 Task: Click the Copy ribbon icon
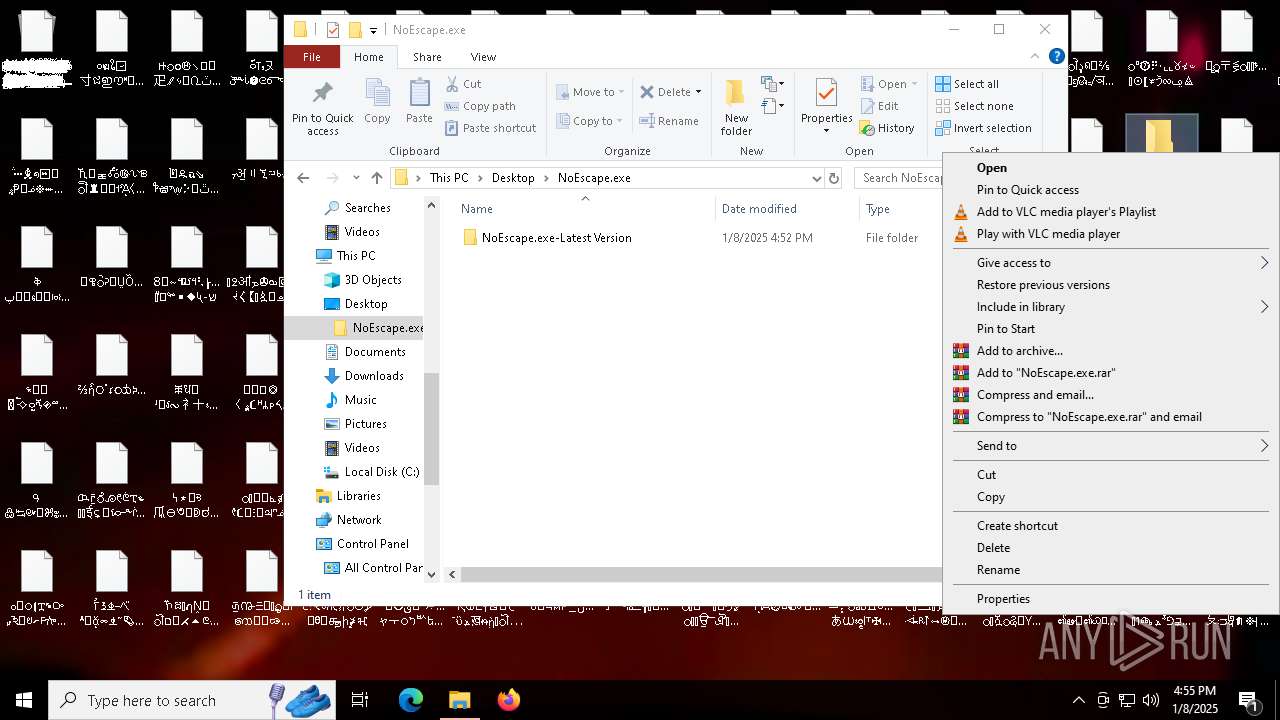pos(377,102)
